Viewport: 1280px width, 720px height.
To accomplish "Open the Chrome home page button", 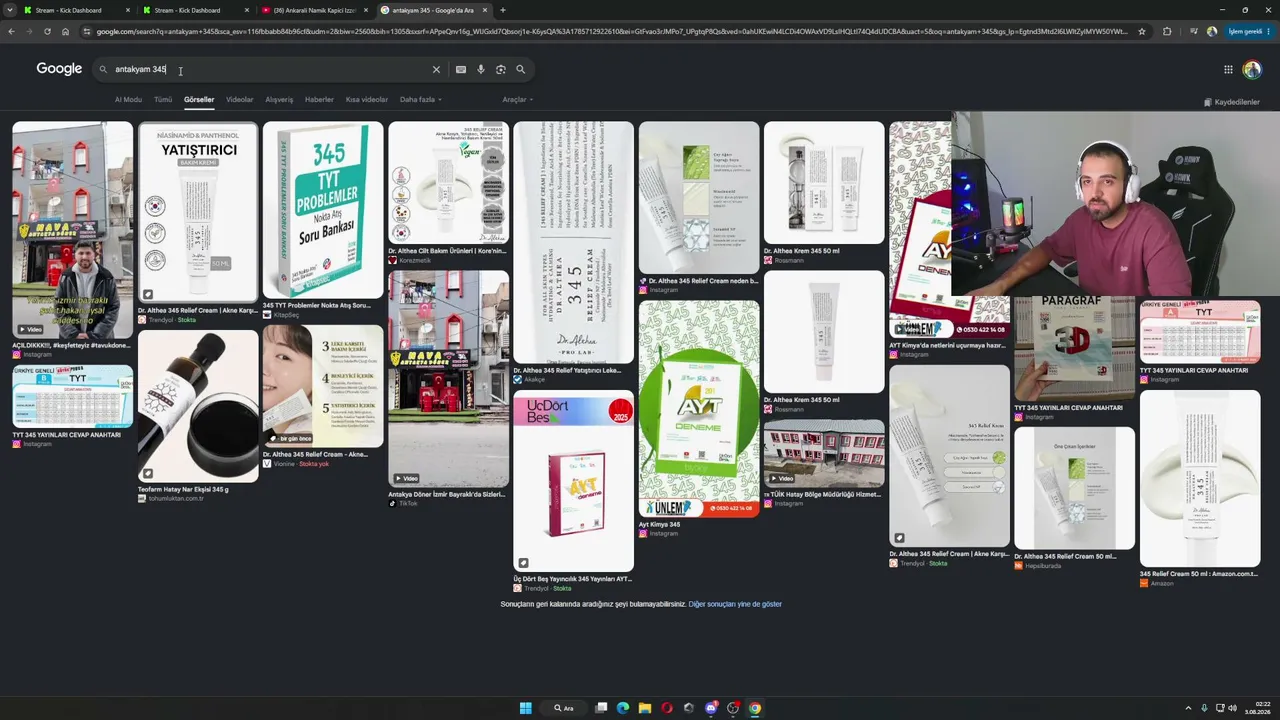I will (x=65, y=31).
